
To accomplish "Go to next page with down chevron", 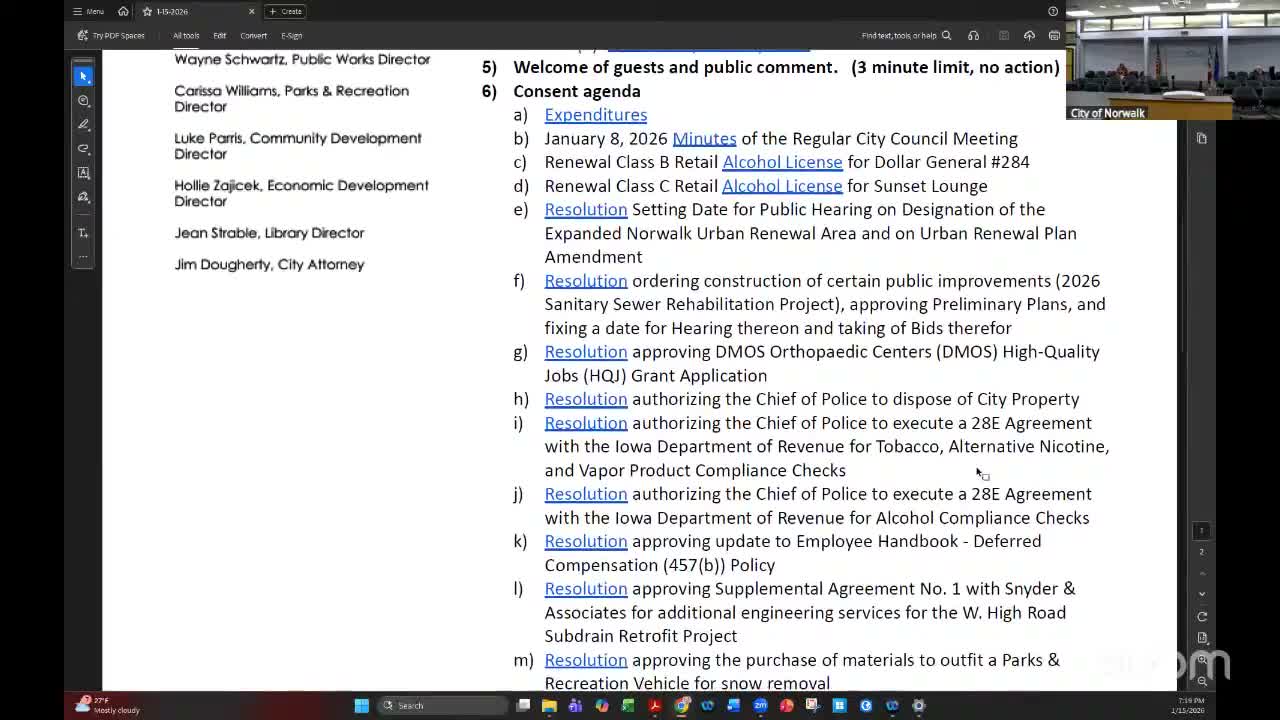I will (x=1202, y=594).
